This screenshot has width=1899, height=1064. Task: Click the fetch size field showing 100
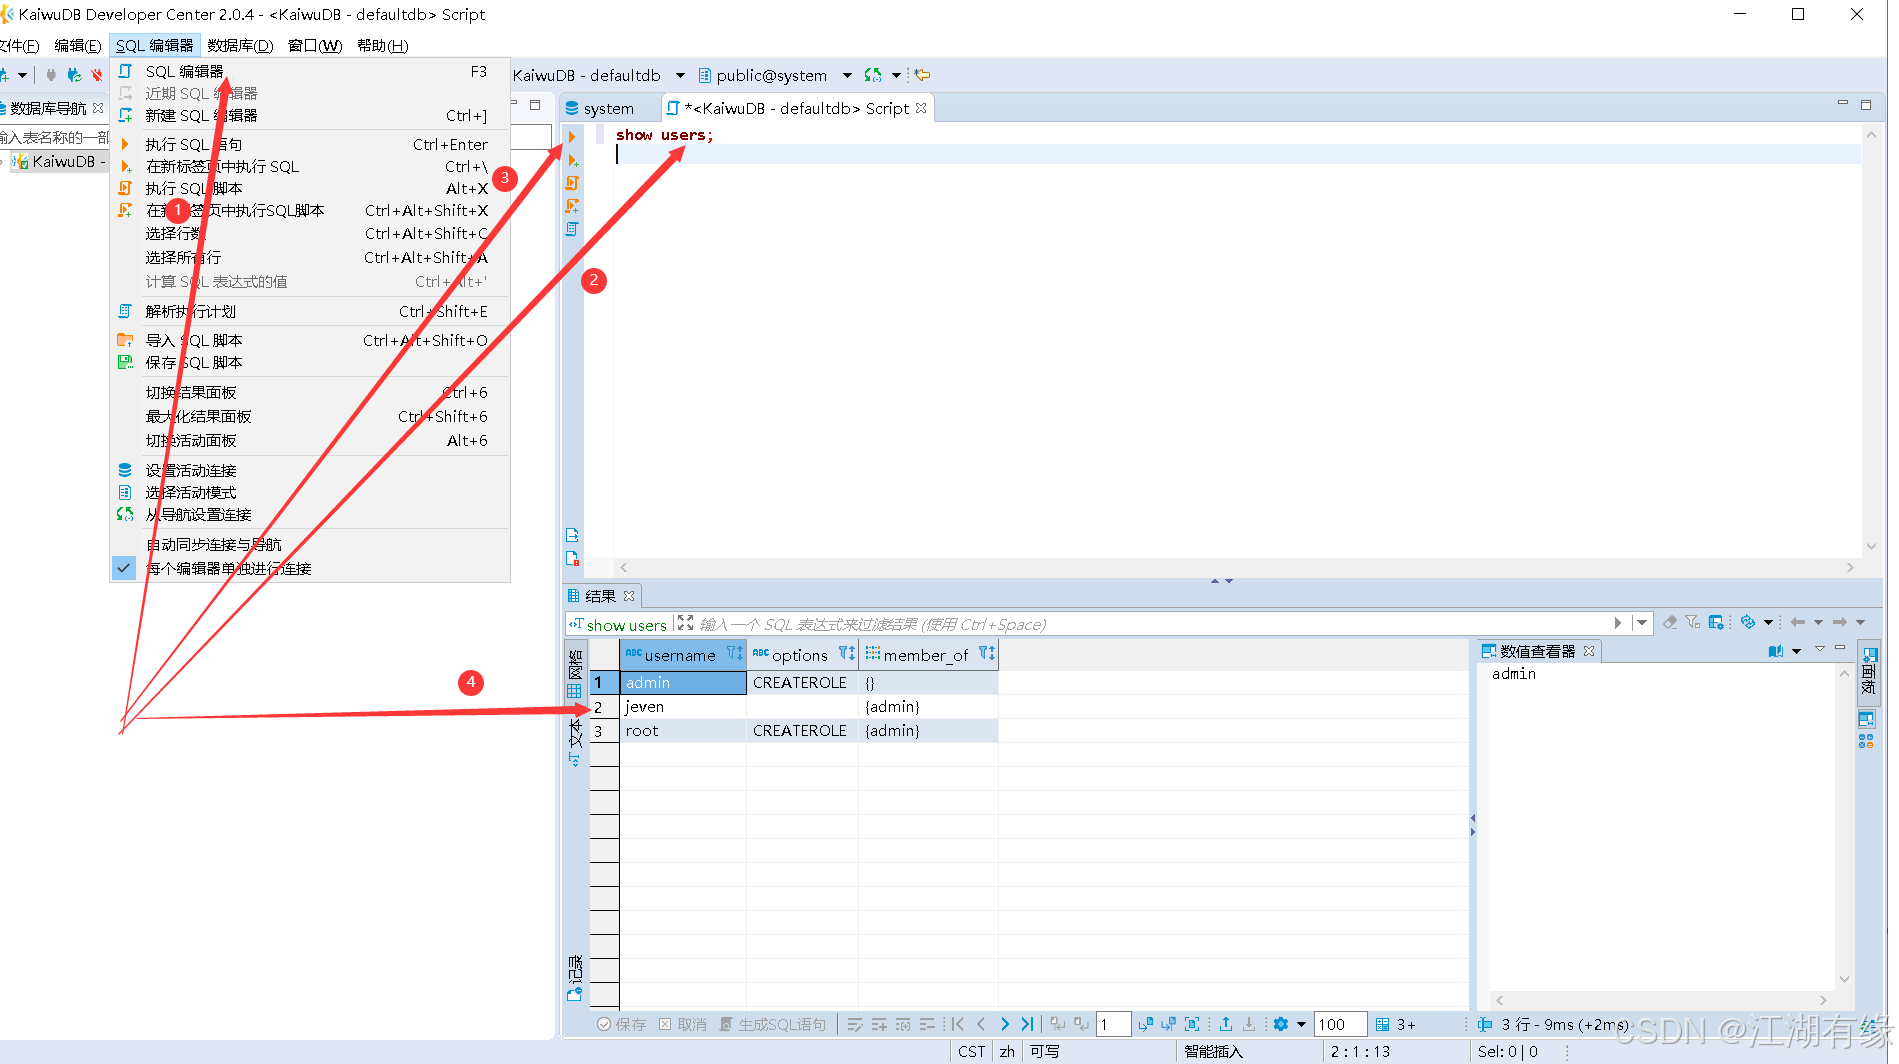coord(1339,1024)
